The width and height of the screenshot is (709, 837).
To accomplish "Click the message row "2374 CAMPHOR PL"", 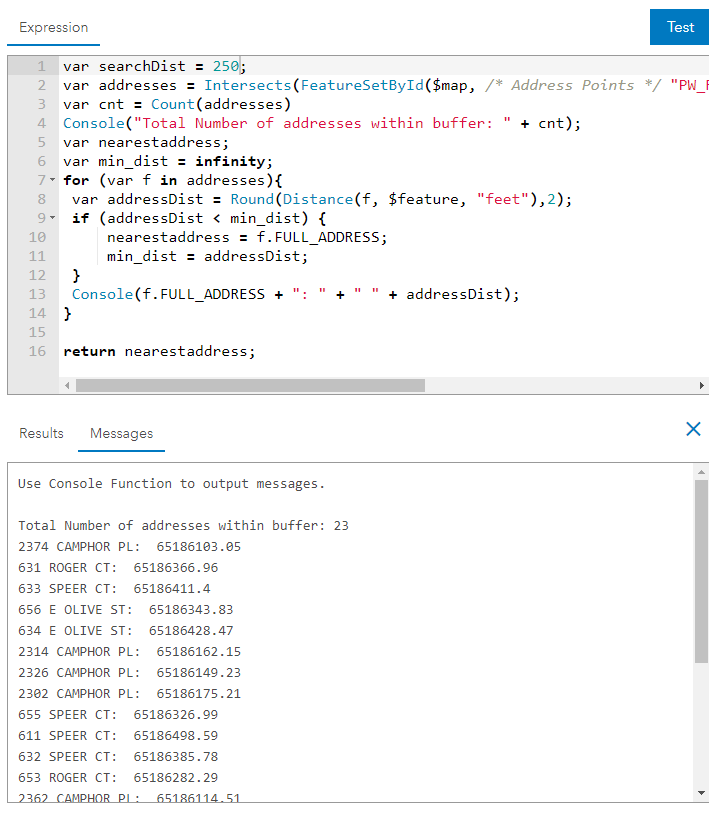I will (129, 547).
